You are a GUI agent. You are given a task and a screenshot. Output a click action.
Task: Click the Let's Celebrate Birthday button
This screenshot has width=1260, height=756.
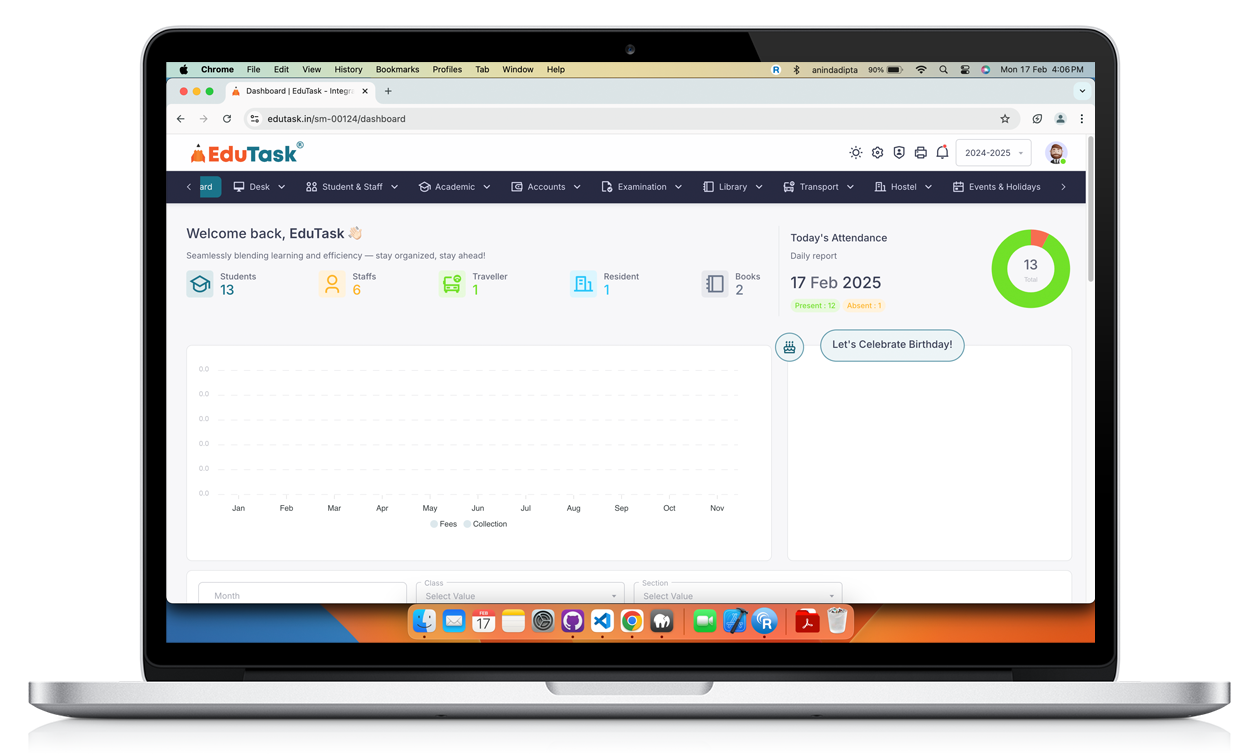(892, 345)
